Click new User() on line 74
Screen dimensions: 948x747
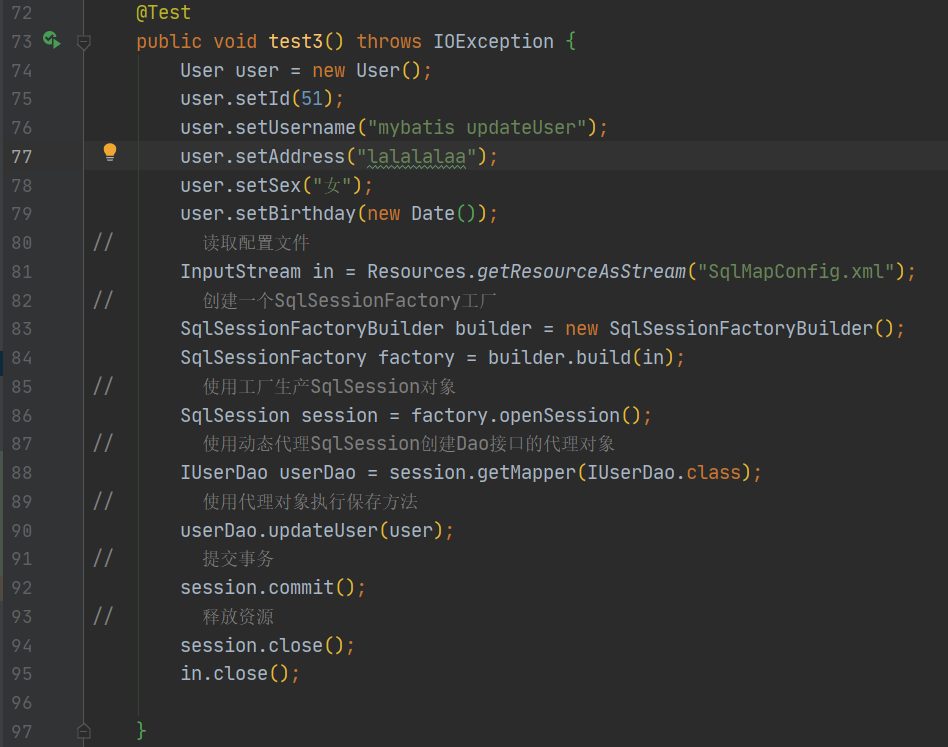point(366,70)
